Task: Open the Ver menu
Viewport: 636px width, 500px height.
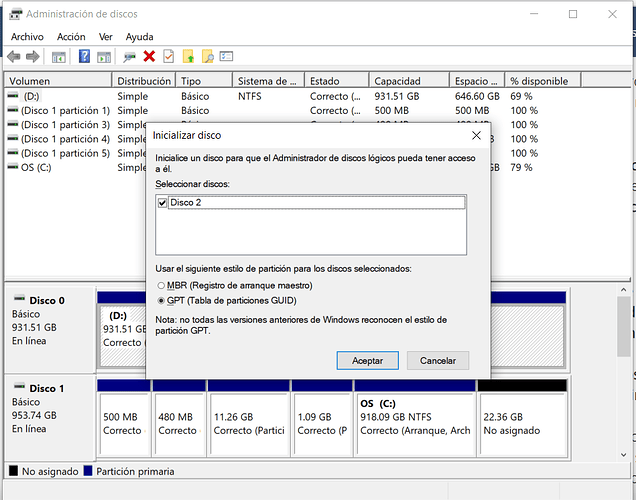Action: tap(105, 37)
